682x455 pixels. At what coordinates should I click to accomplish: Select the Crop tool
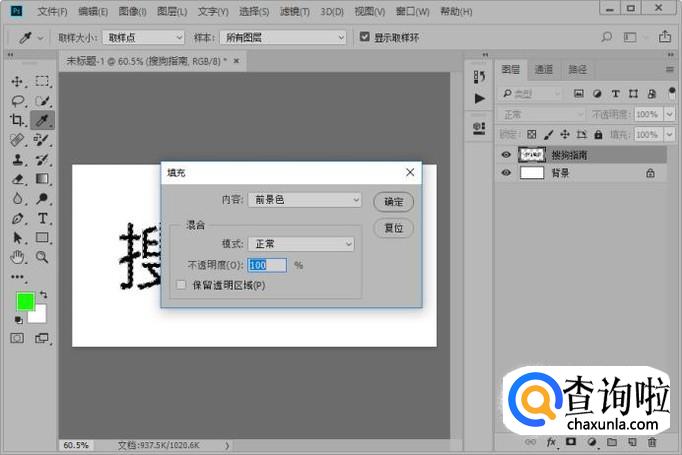click(x=17, y=120)
